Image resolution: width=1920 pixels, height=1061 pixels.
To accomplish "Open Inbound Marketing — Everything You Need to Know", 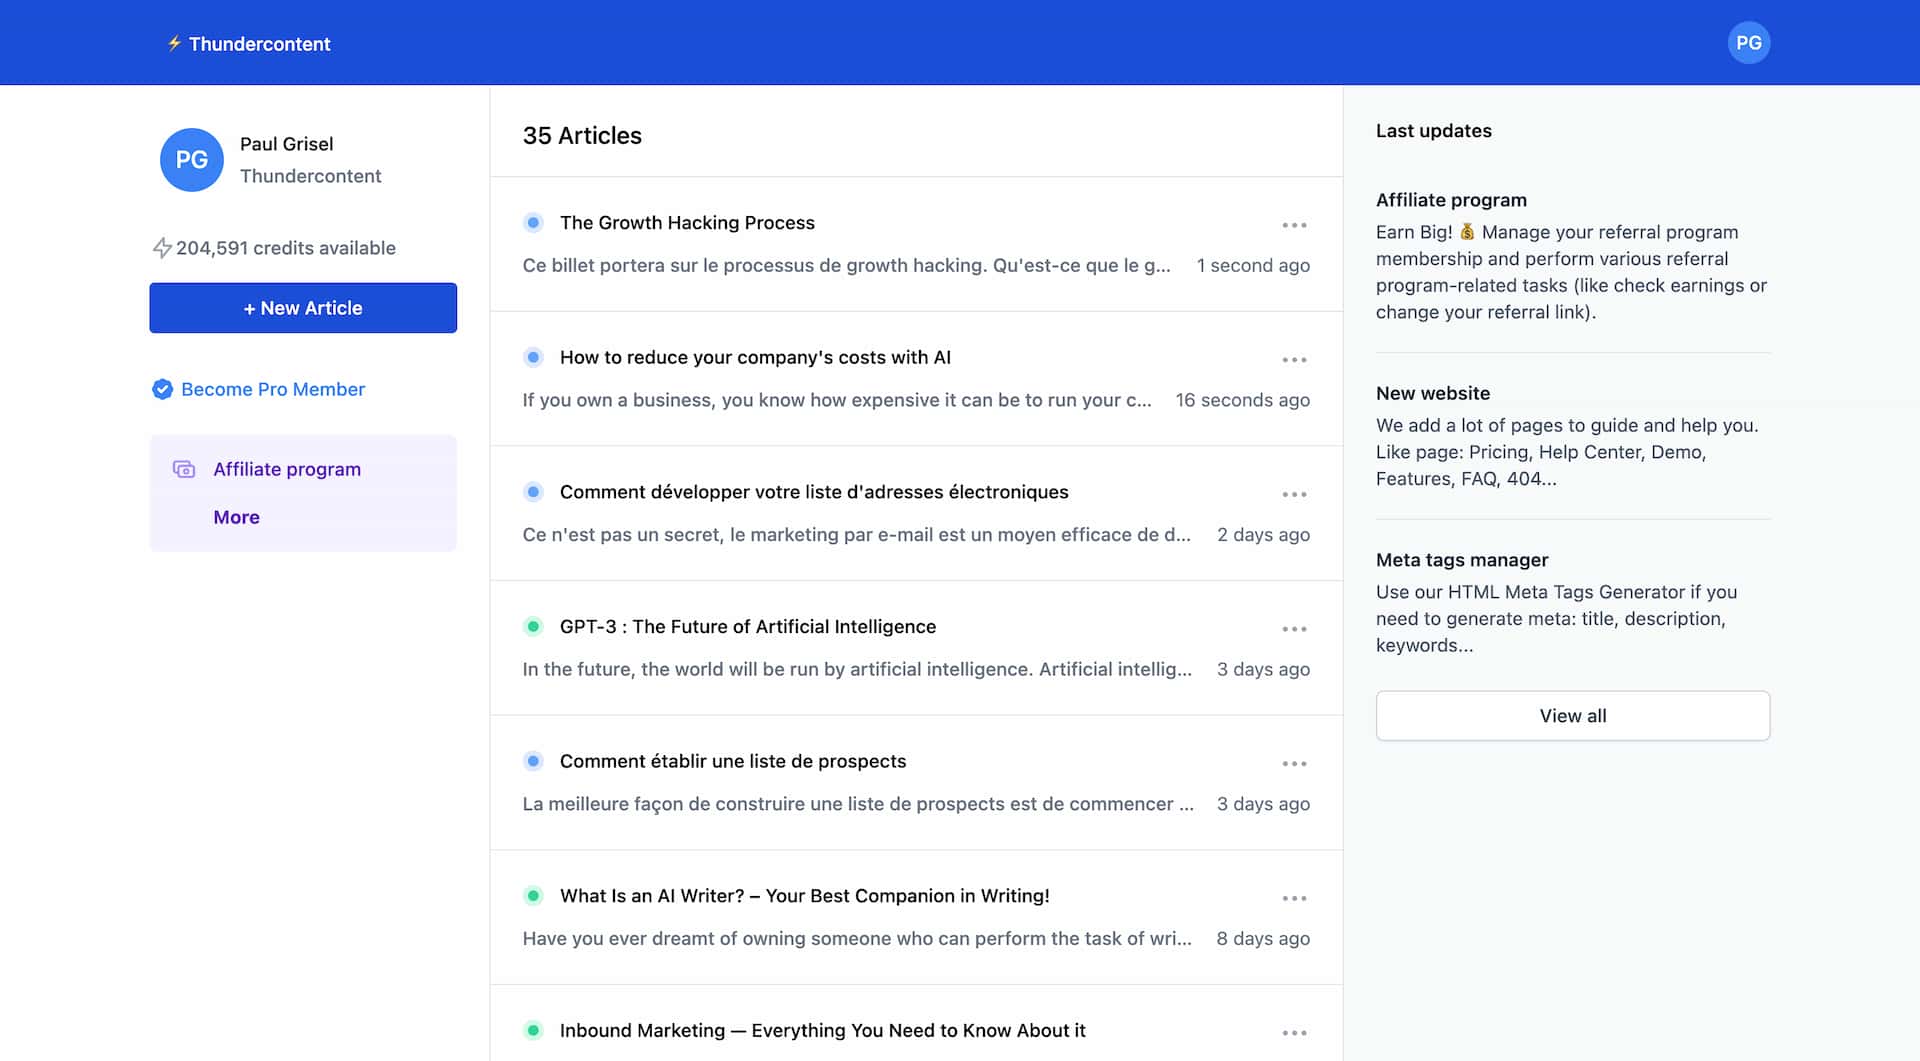I will tap(822, 1030).
